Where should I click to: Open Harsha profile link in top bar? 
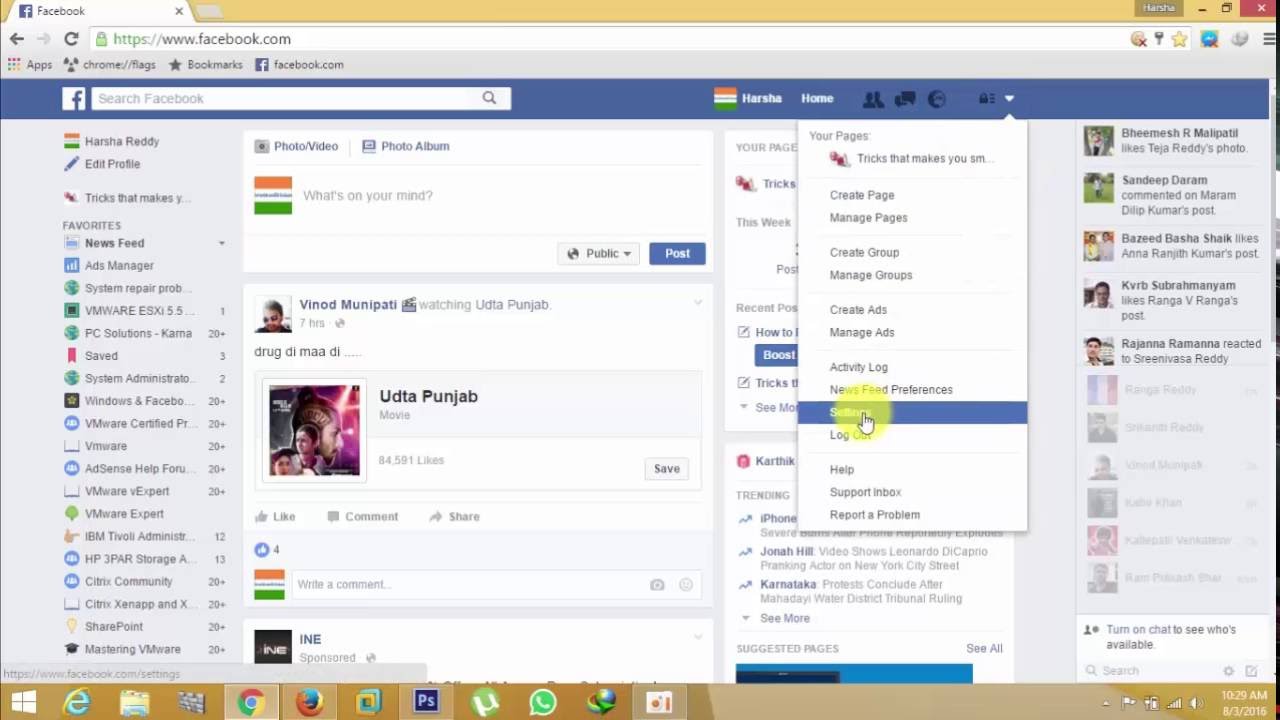(748, 98)
